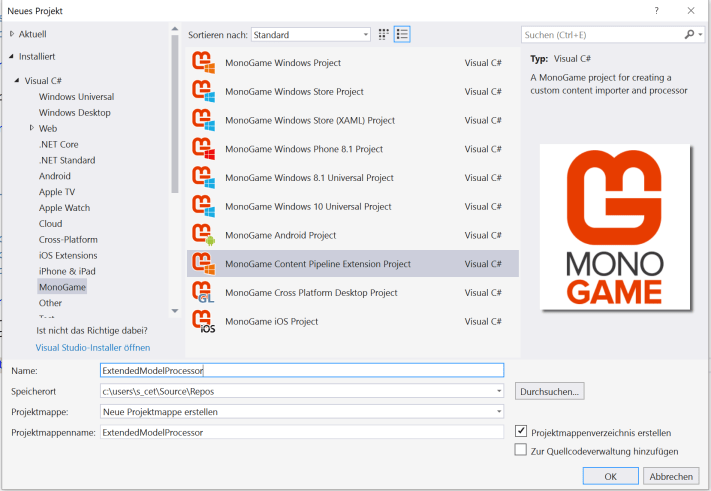
Task: Select Android category in tree
Action: tap(54, 176)
